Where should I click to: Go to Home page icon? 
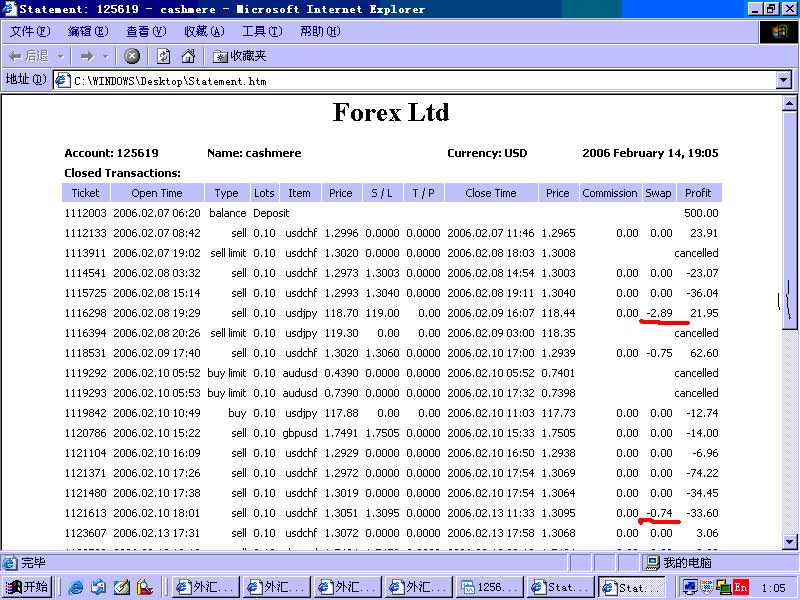point(188,56)
